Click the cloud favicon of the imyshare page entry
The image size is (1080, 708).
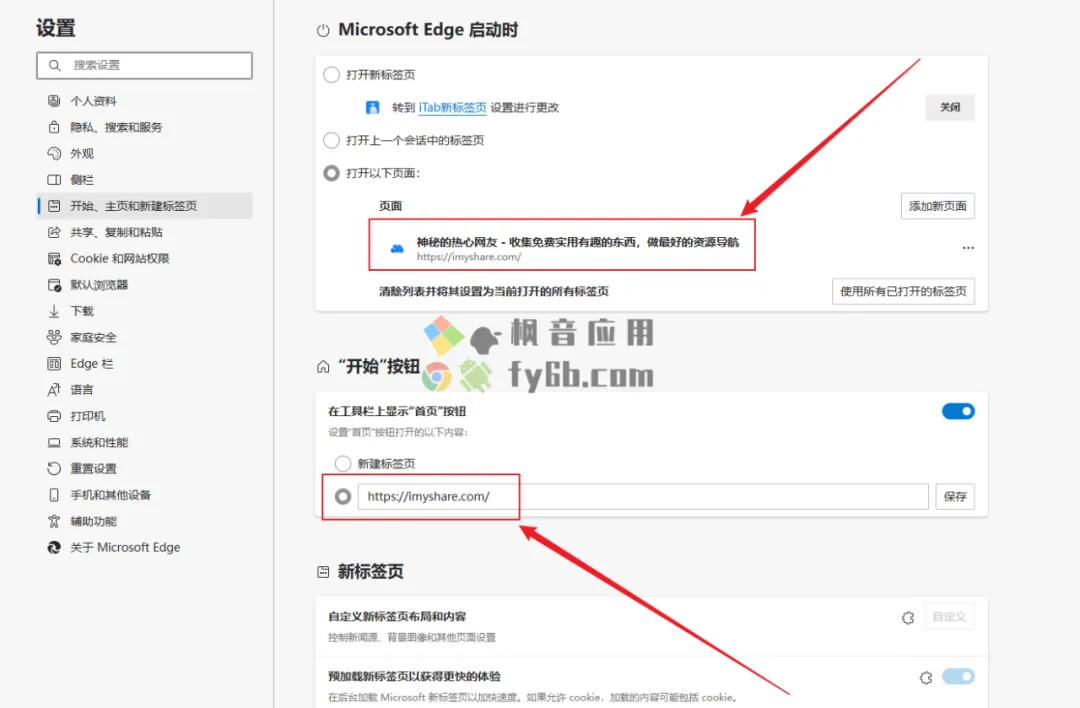[397, 249]
